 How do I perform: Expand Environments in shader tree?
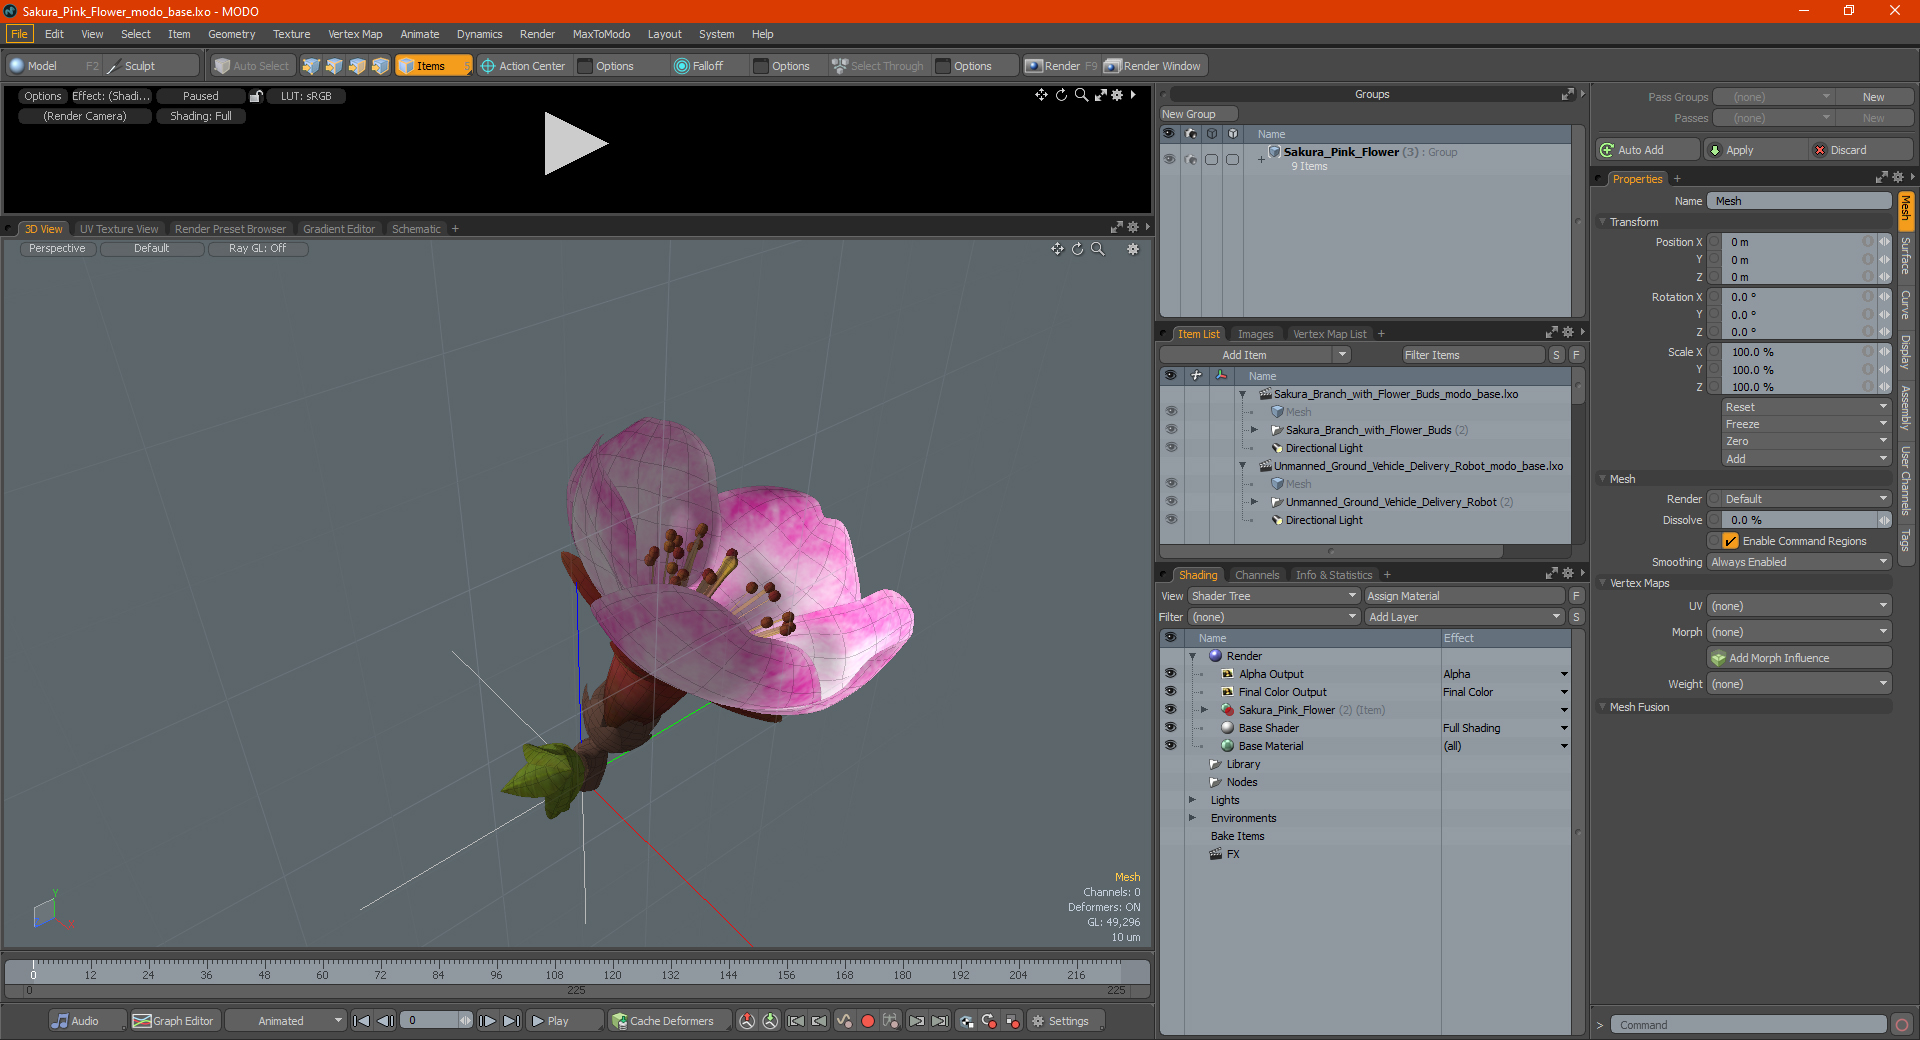[1193, 818]
